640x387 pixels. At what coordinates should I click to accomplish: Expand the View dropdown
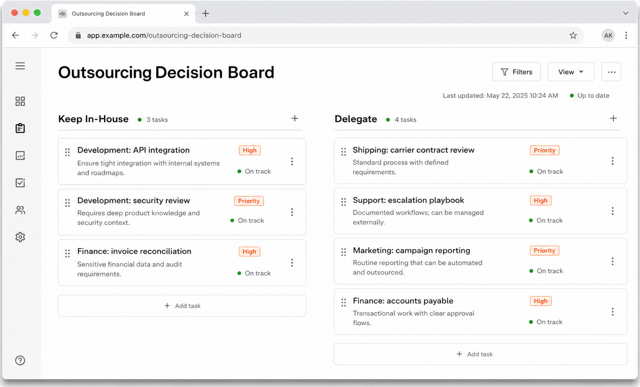(571, 72)
